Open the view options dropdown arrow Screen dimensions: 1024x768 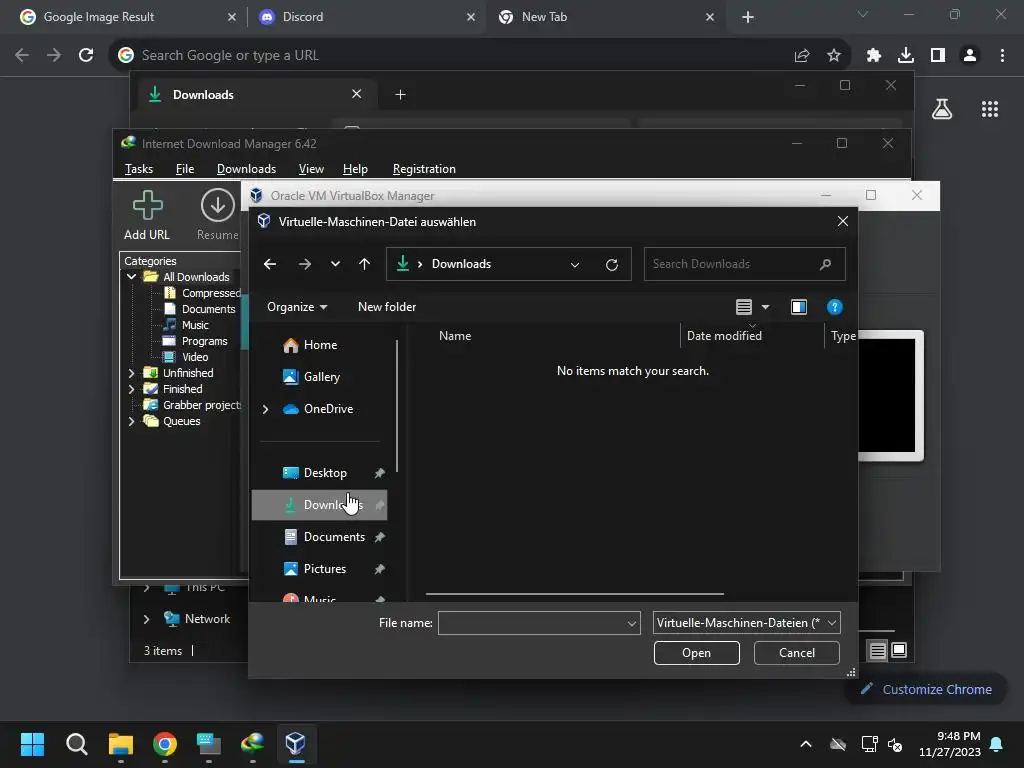(765, 307)
